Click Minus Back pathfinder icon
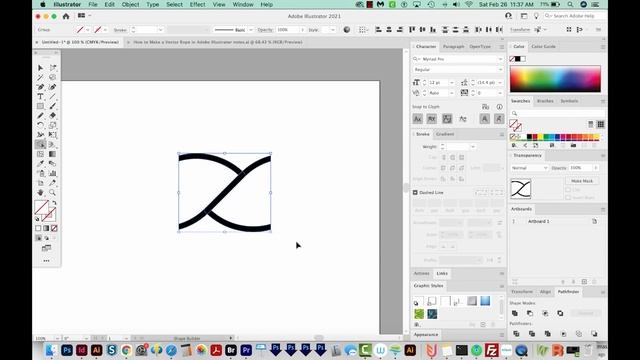The image size is (640, 360). pyautogui.click(x=594, y=333)
